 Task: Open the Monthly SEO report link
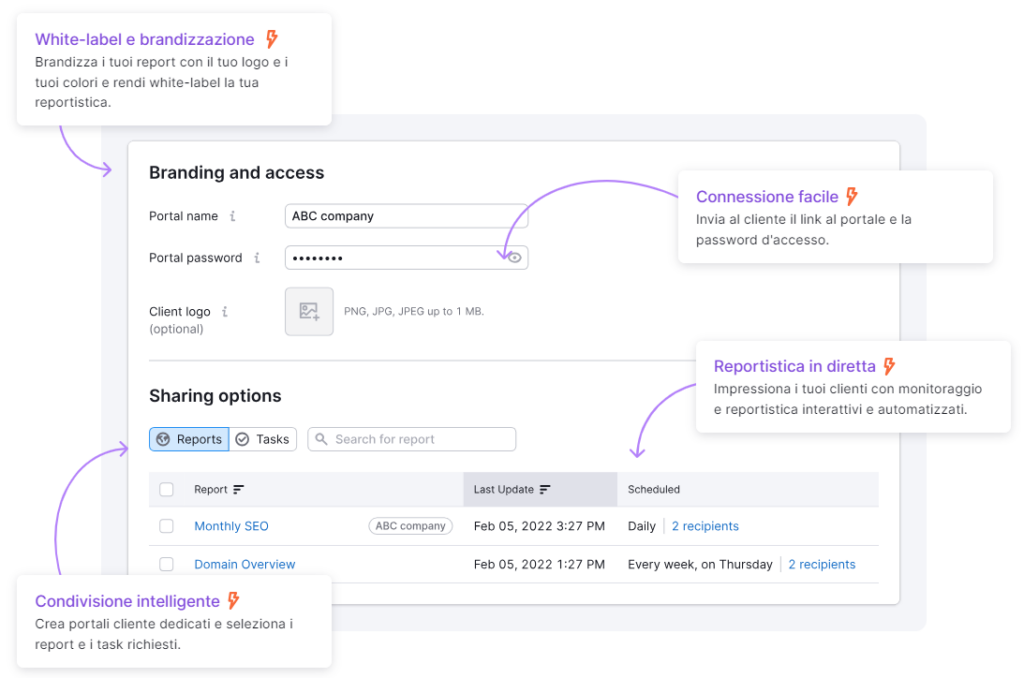[231, 526]
